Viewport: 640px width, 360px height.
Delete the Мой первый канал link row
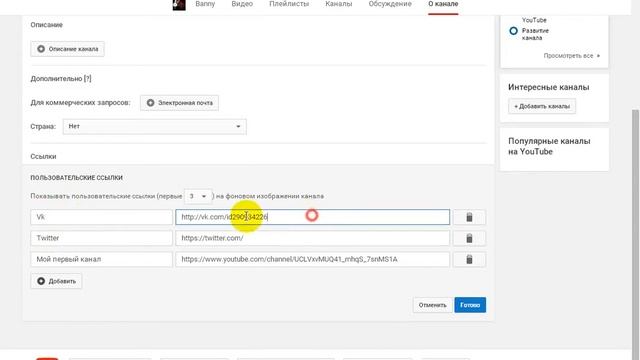[469, 260]
